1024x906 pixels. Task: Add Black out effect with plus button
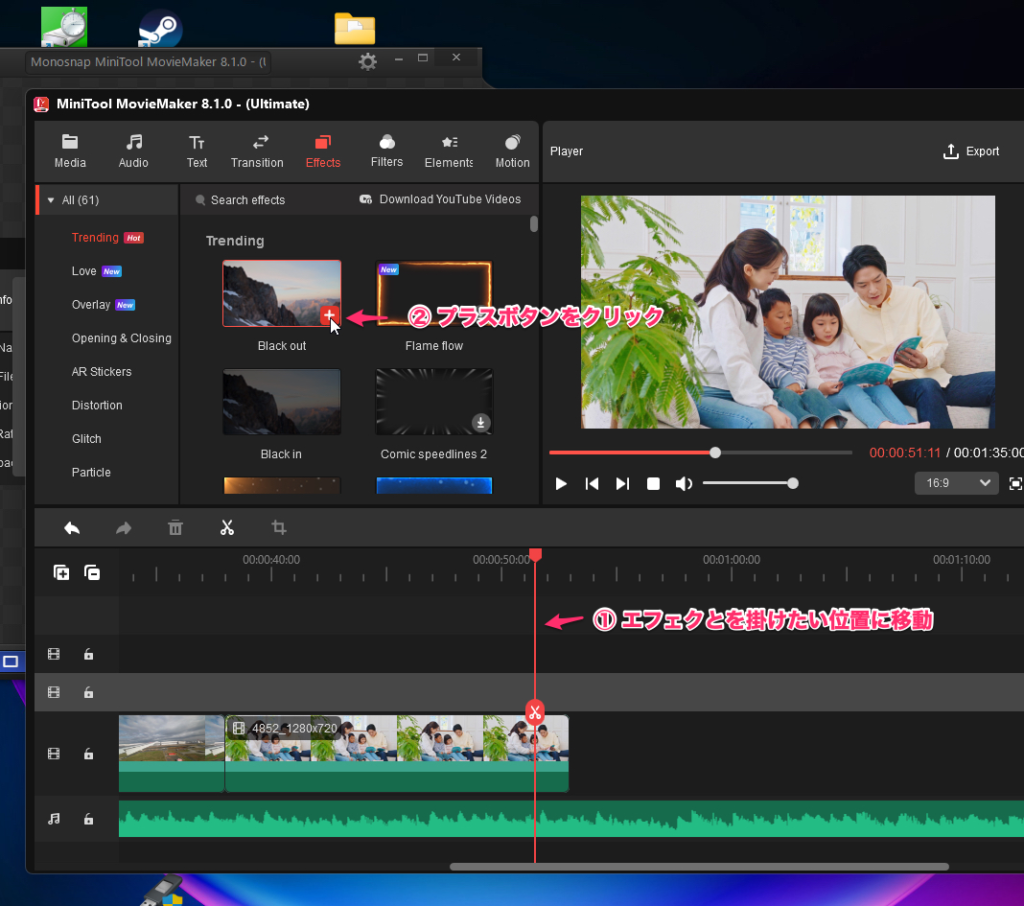pos(330,316)
